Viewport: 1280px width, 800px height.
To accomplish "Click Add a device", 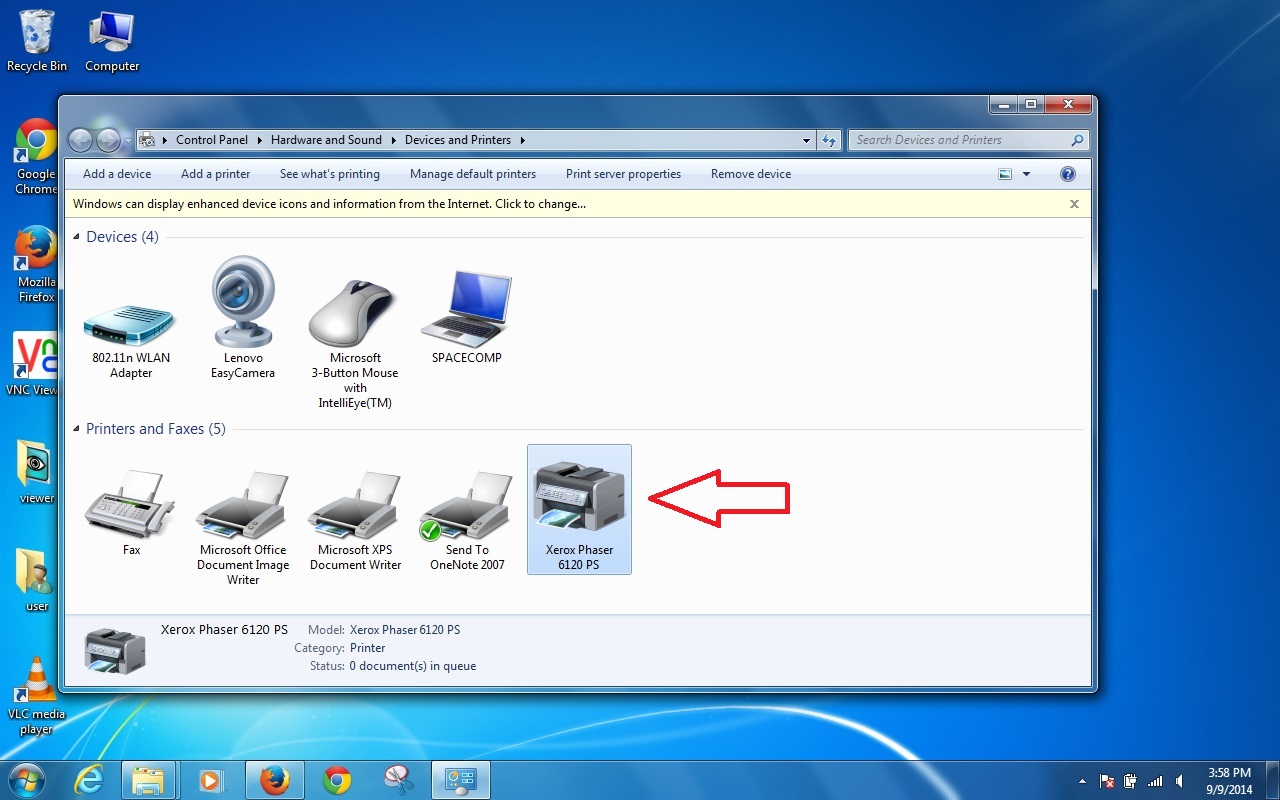I will pyautogui.click(x=117, y=174).
